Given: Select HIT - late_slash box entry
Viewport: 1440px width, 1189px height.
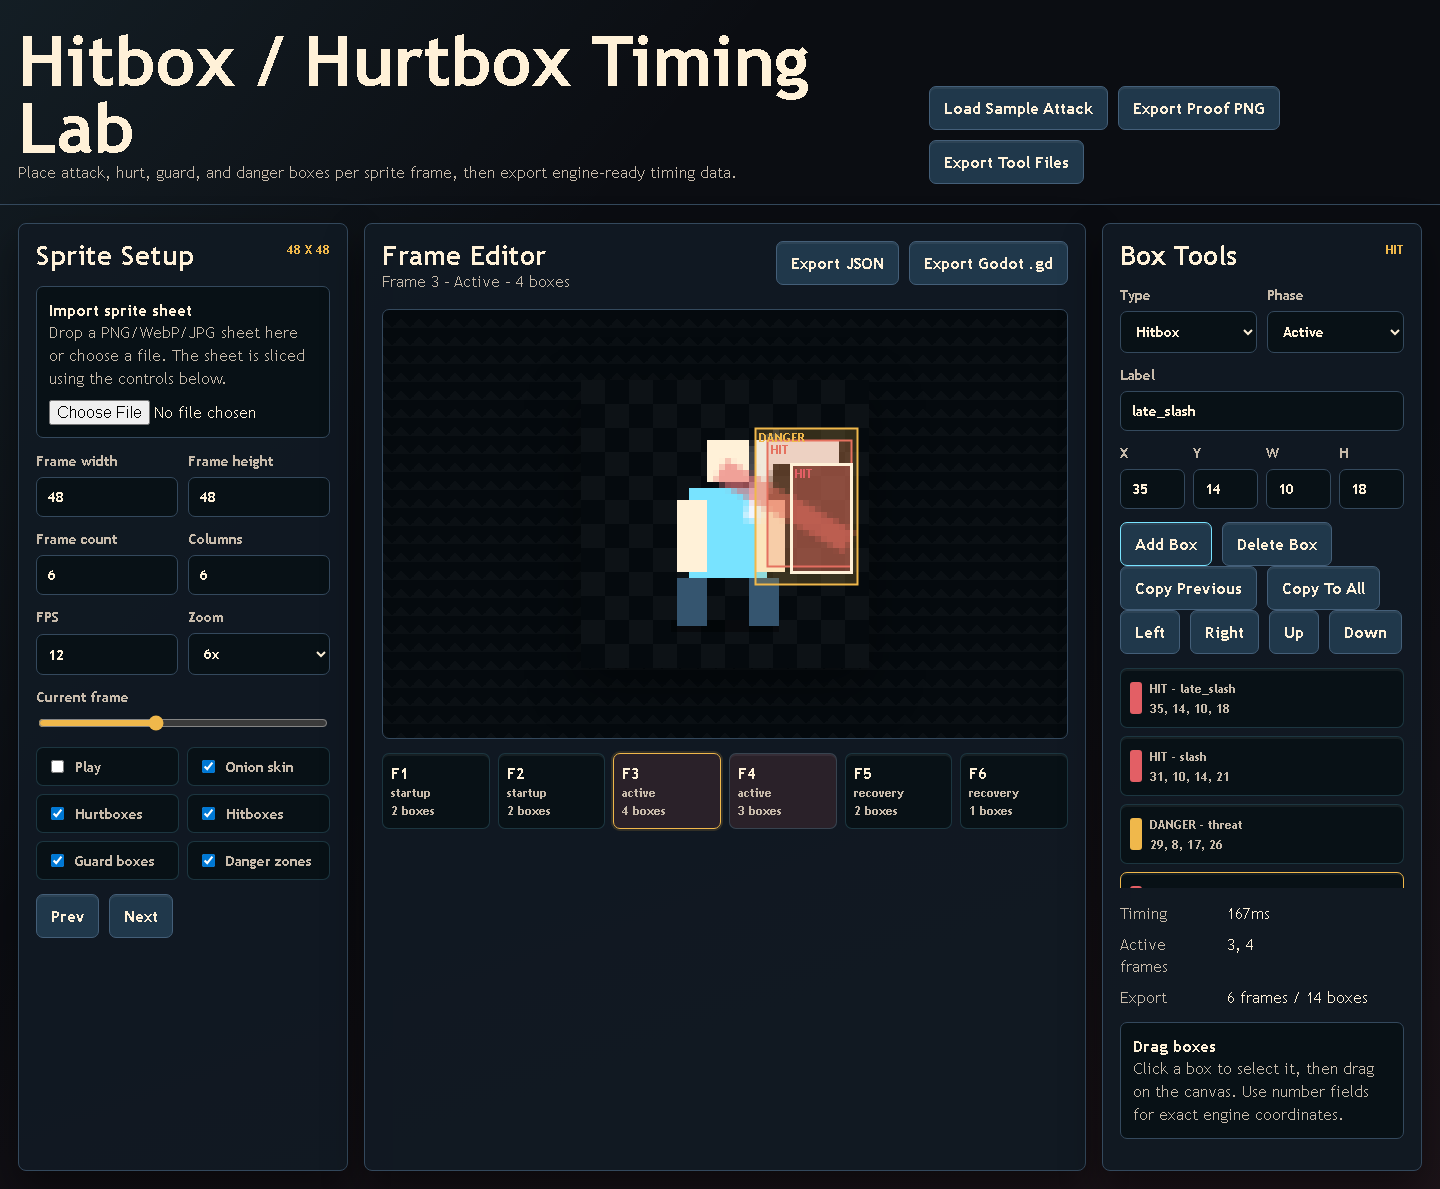Looking at the screenshot, I should tap(1262, 698).
